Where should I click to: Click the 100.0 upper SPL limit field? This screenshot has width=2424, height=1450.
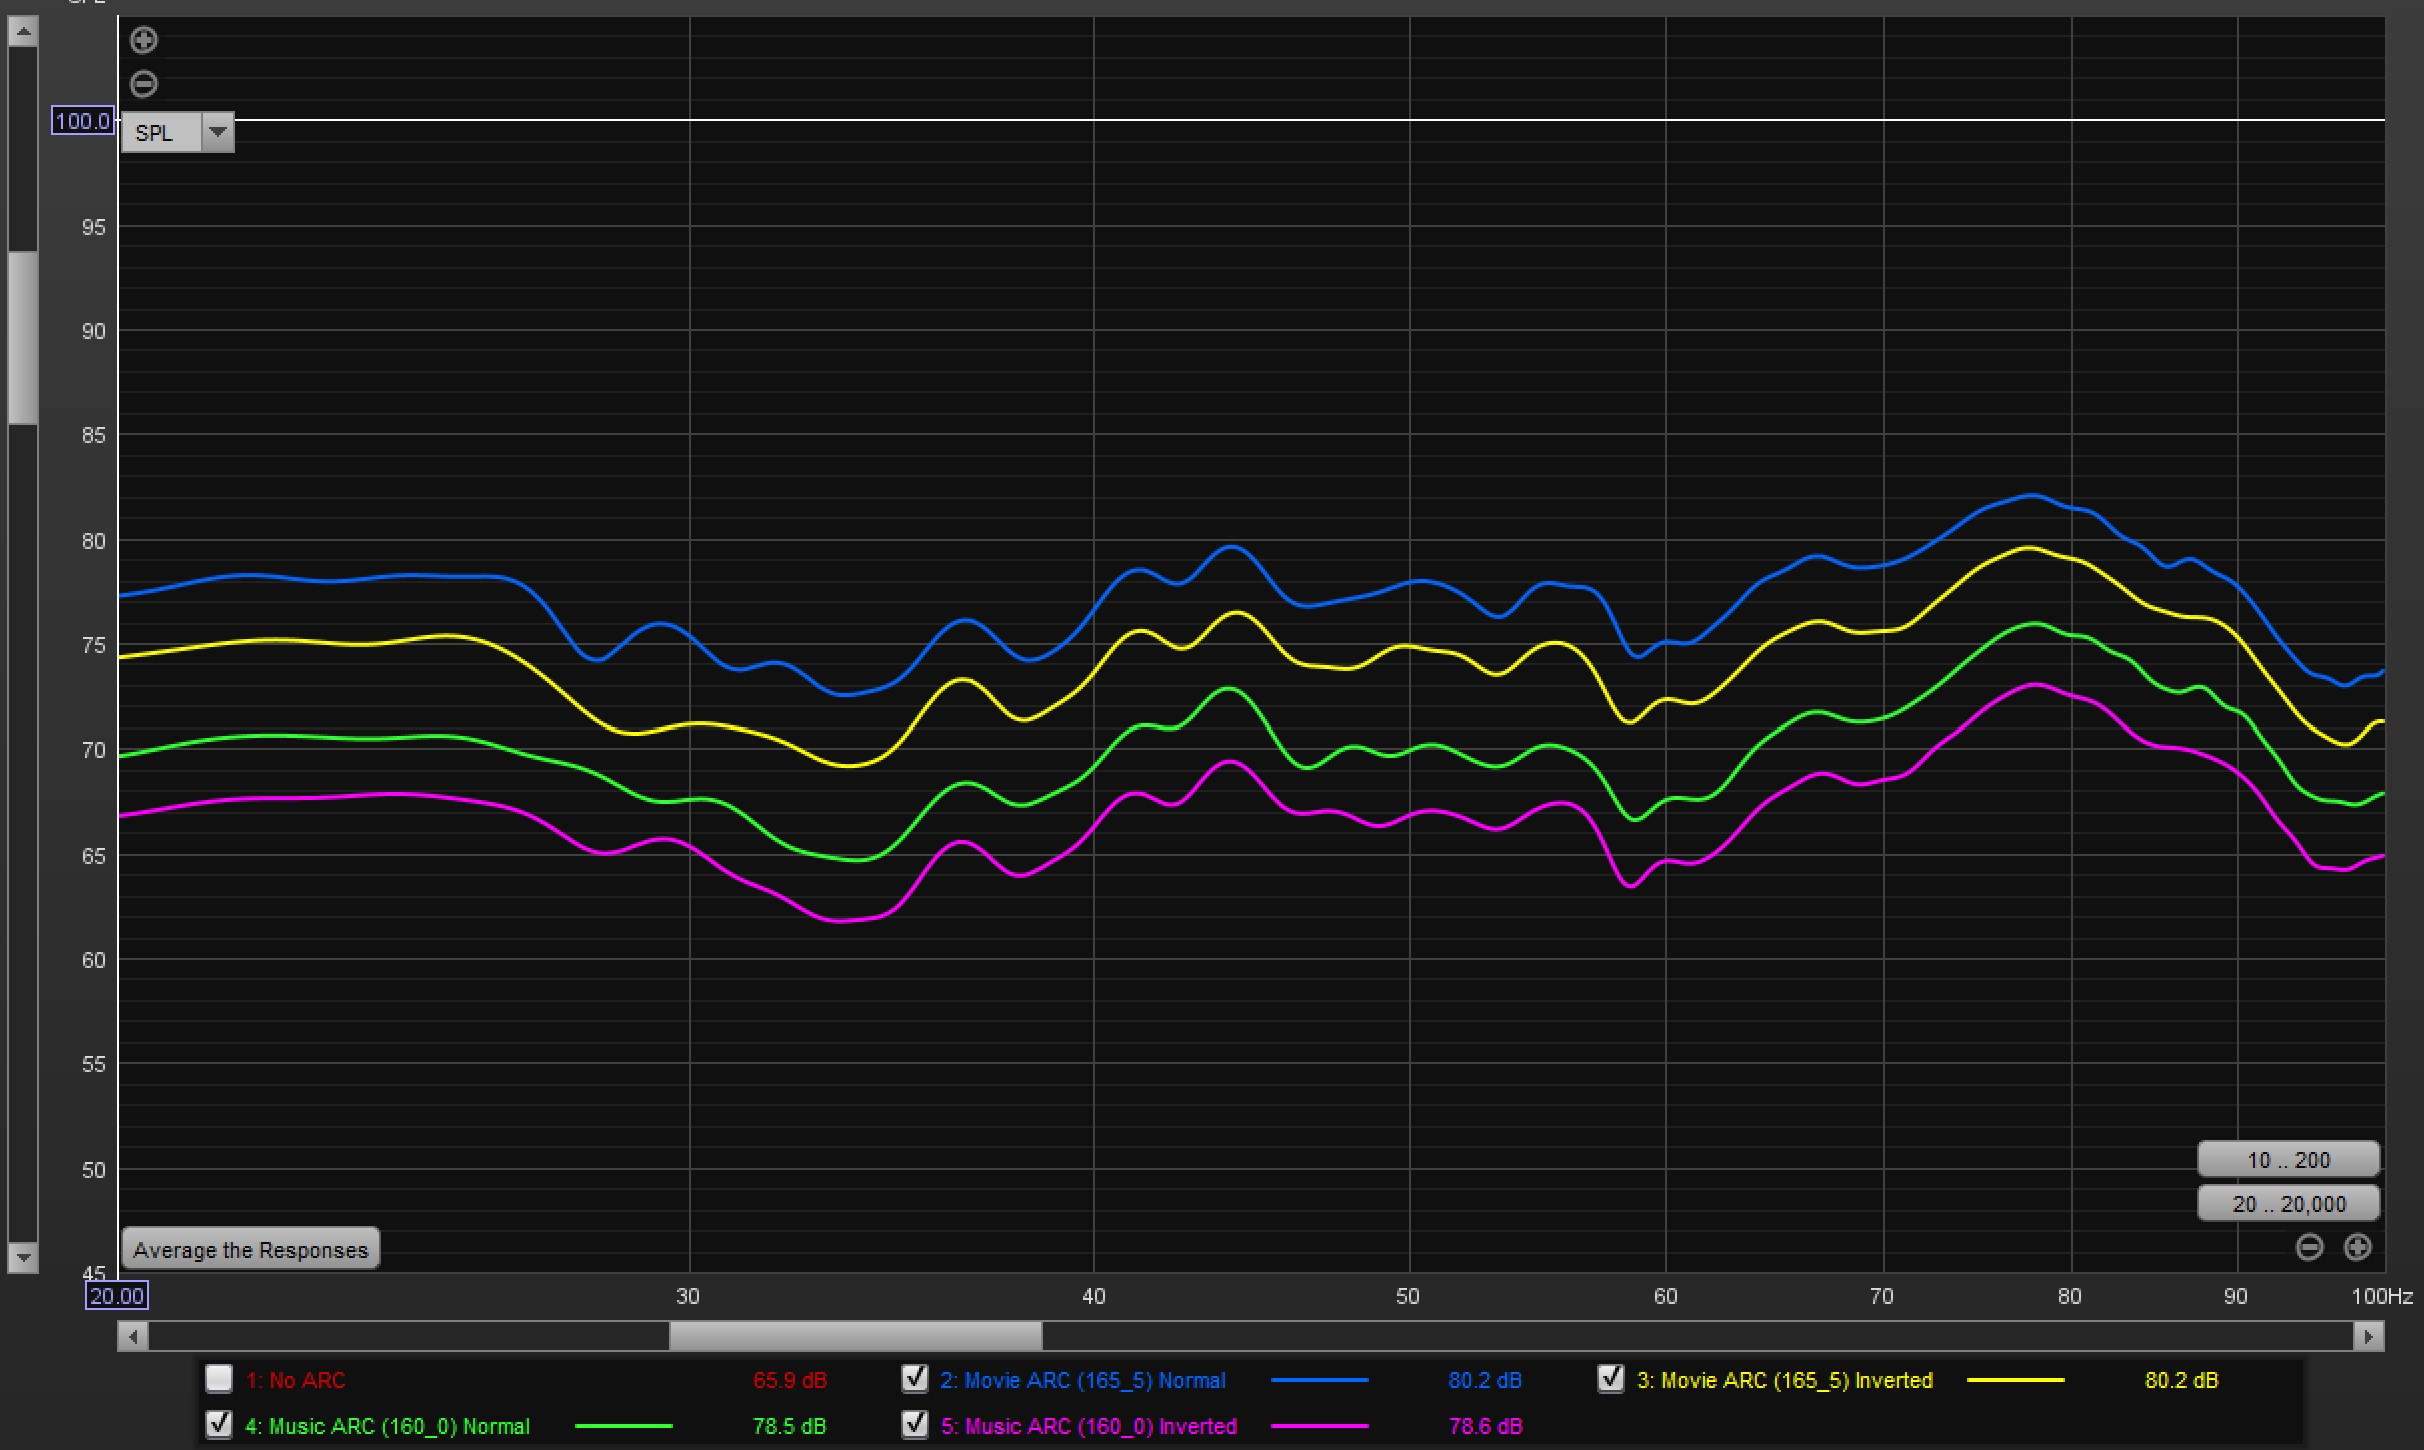pyautogui.click(x=82, y=121)
